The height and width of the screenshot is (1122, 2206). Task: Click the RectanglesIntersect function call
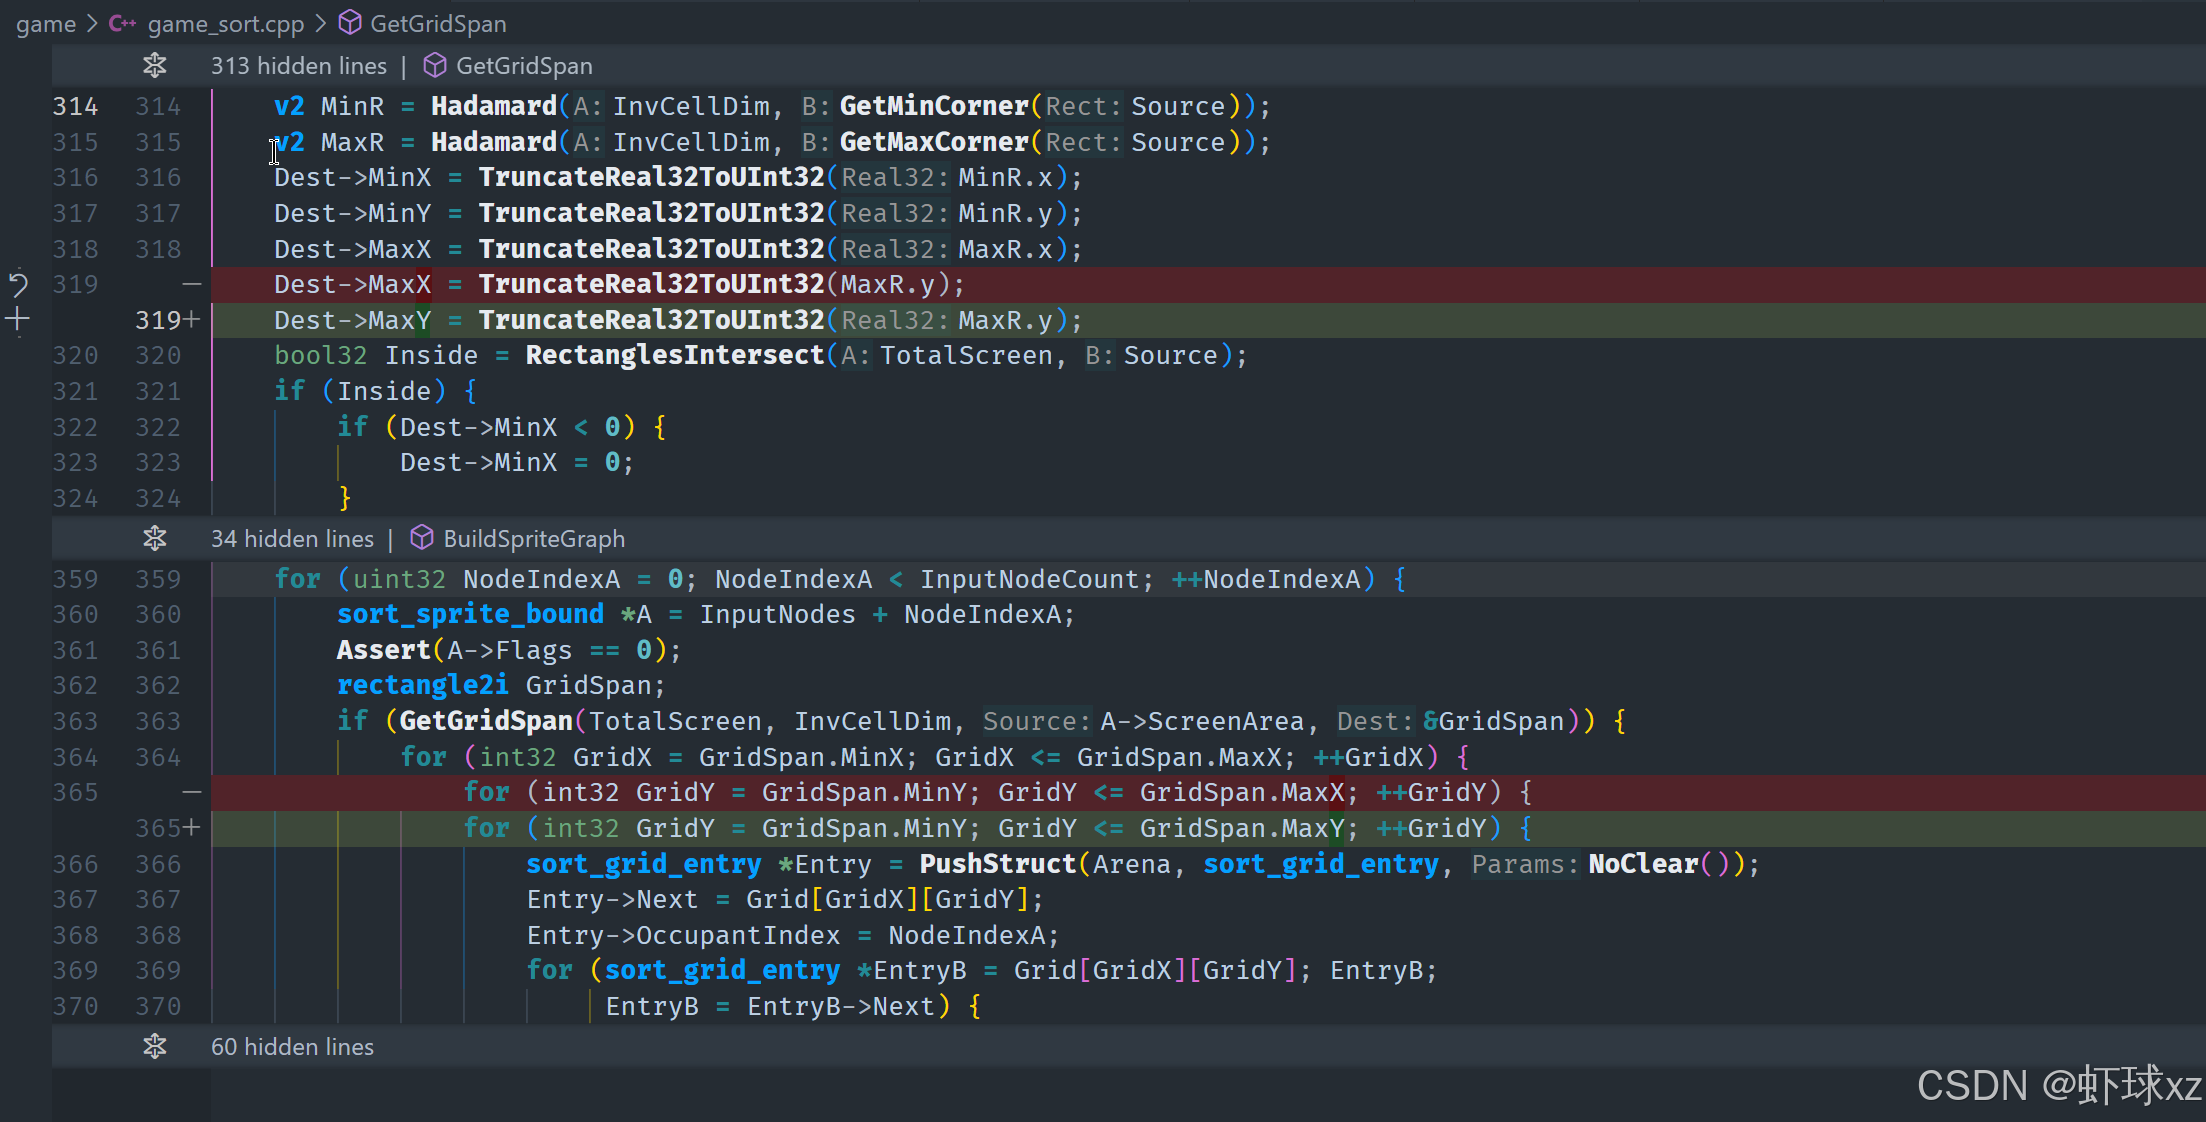pos(674,356)
